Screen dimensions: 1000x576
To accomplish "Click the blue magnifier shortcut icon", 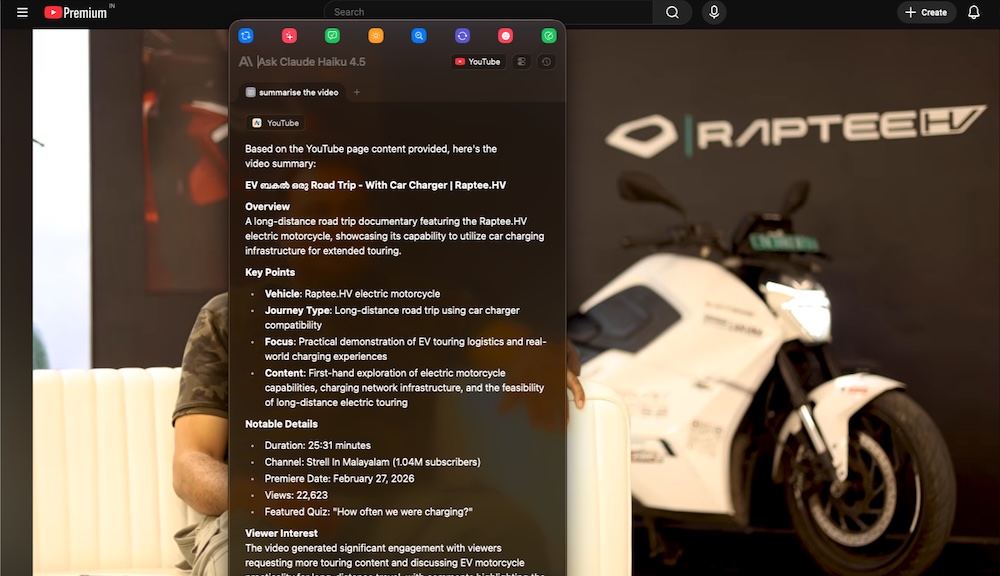I will pyautogui.click(x=419, y=36).
